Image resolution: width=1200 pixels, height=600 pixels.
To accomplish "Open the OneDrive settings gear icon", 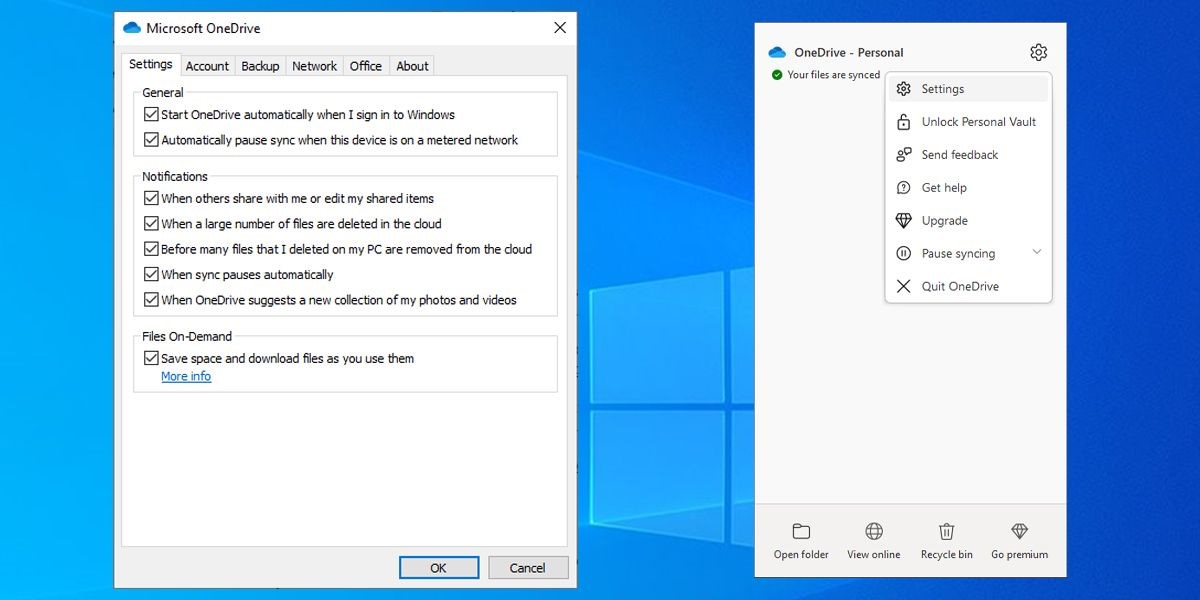I will tap(1037, 51).
